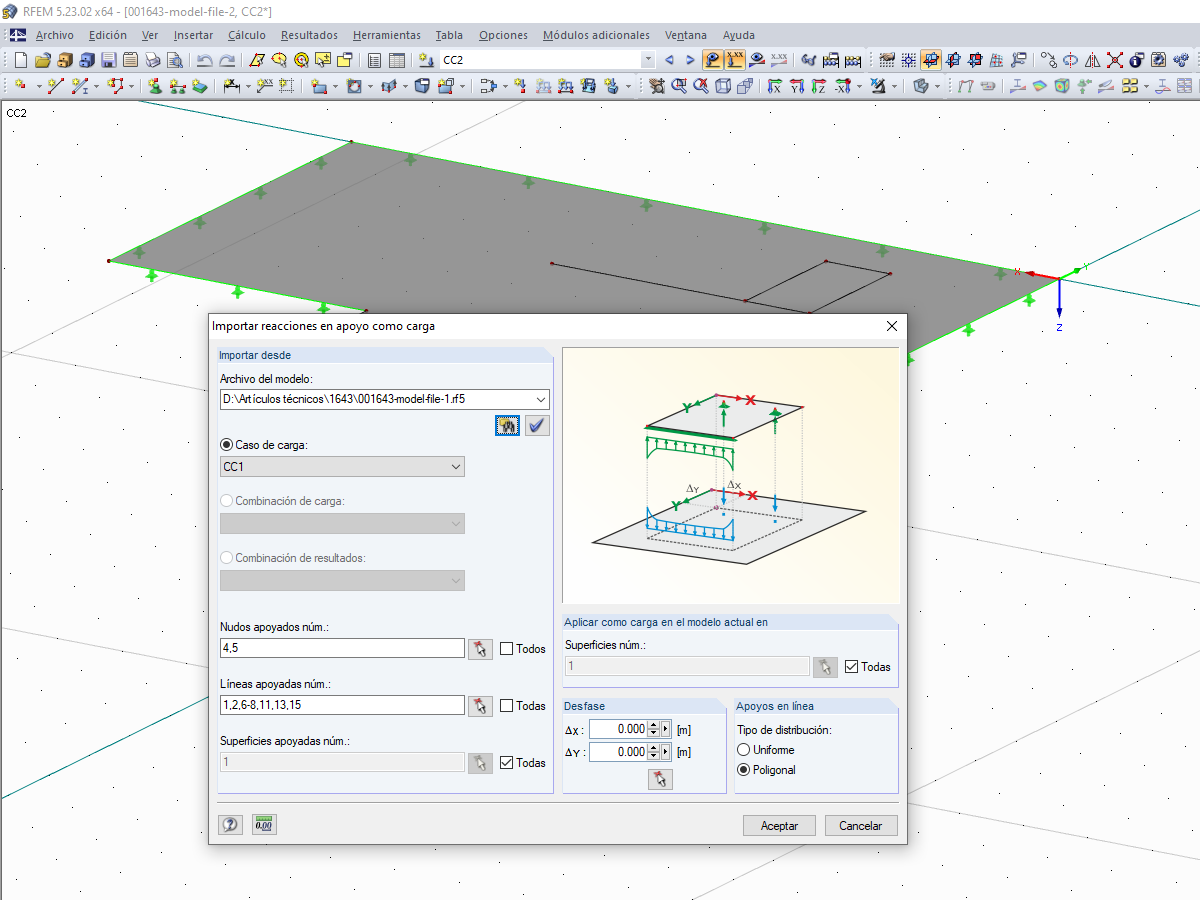1200x900 pixels.
Task: Undo the last action with the undo arrow
Action: pyautogui.click(x=205, y=60)
